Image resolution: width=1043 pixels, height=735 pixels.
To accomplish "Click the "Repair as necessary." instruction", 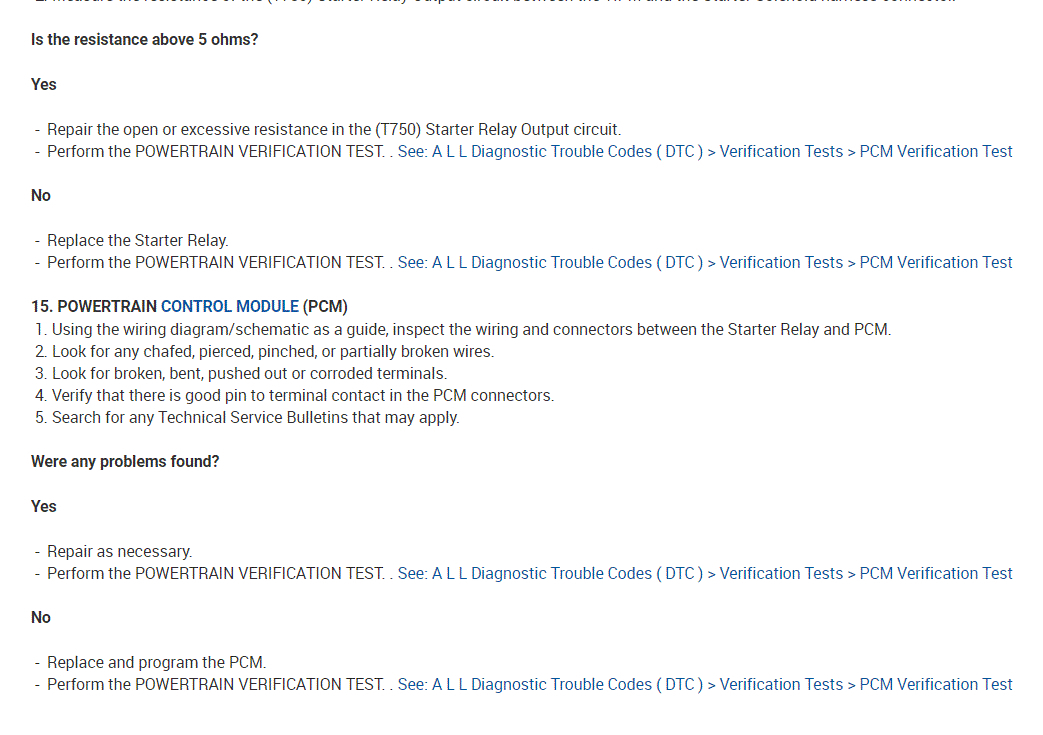I will 120,552.
